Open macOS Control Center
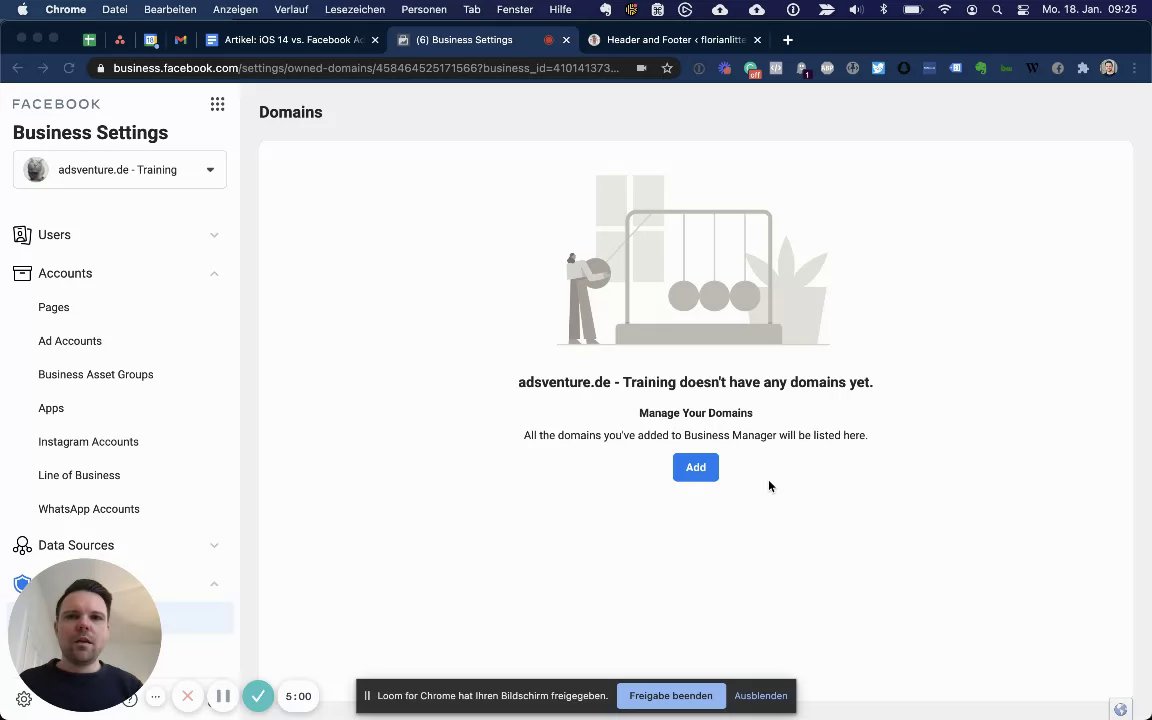Screen dimensions: 1152x720 (1023, 10)
